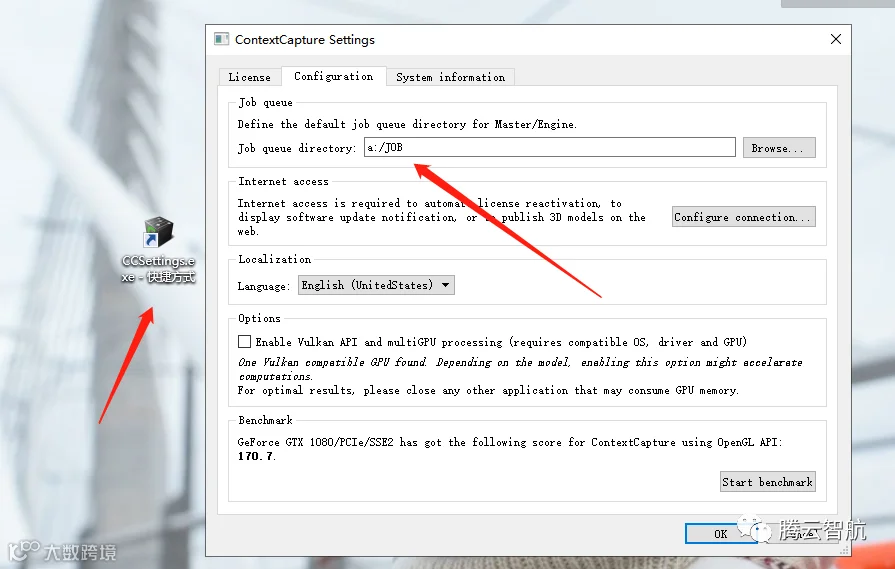The height and width of the screenshot is (569, 895).
Task: Click the Start benchmark button
Action: click(x=768, y=482)
